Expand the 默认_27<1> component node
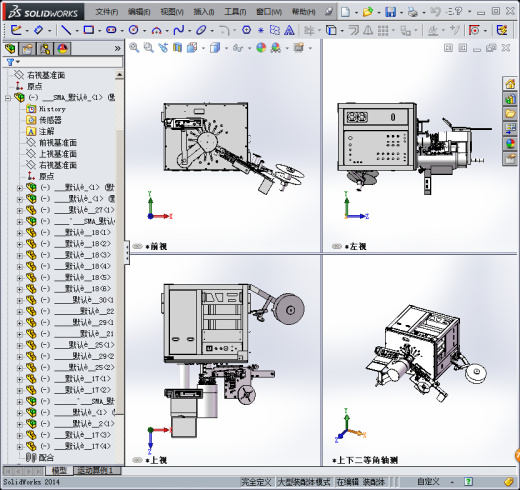The width and height of the screenshot is (520, 490). click(x=20, y=210)
